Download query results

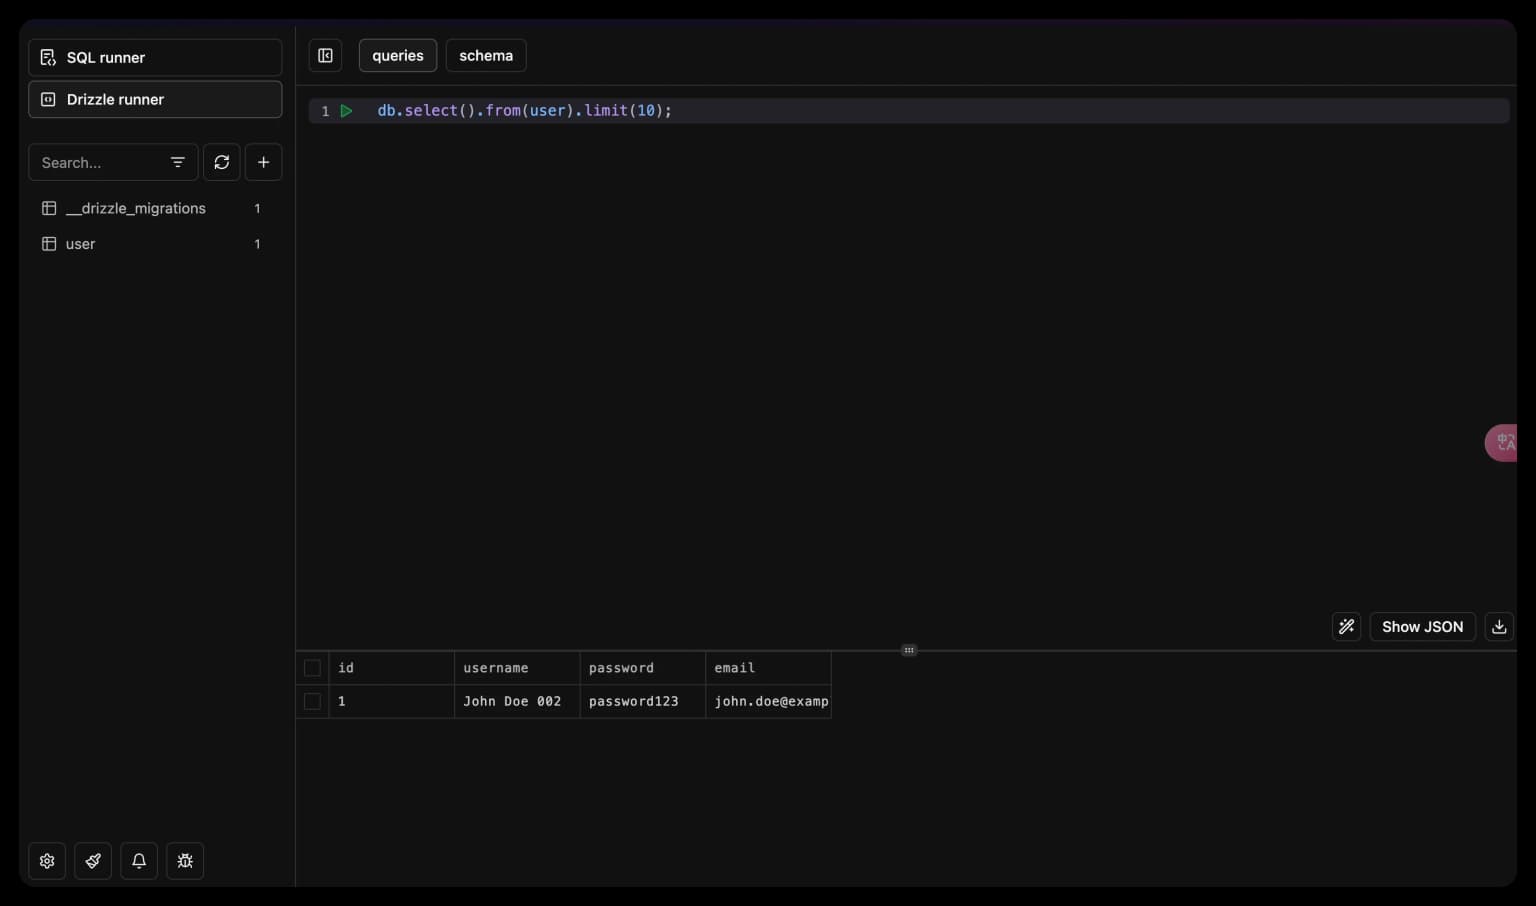click(x=1498, y=627)
